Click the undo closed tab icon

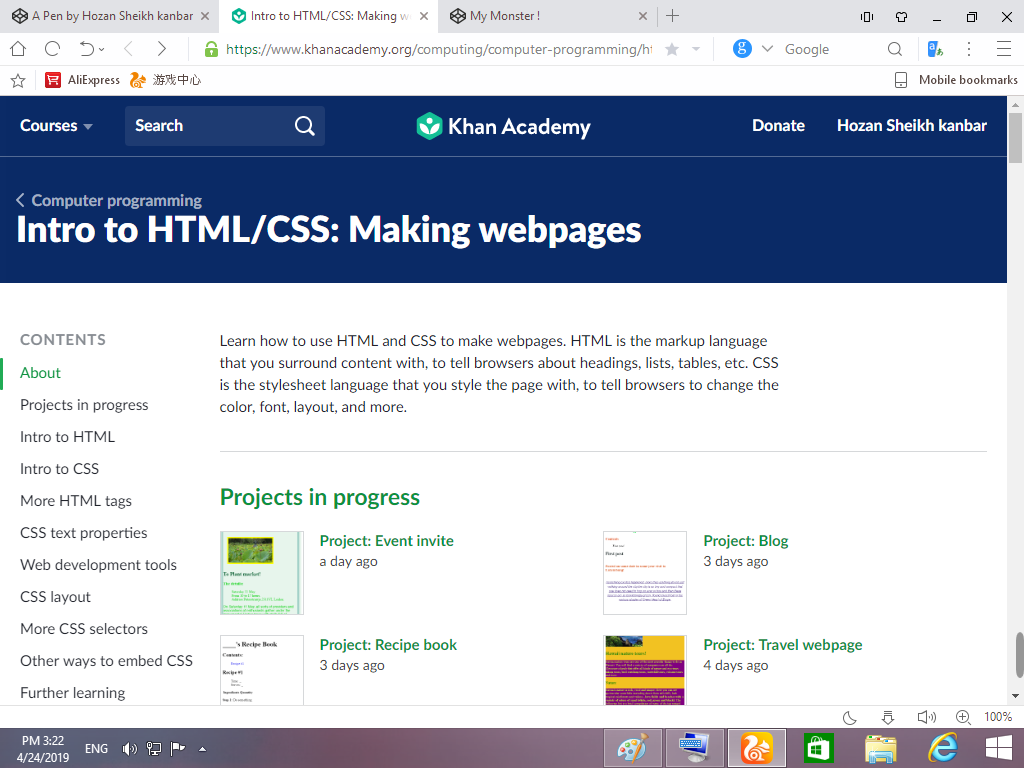click(87, 49)
